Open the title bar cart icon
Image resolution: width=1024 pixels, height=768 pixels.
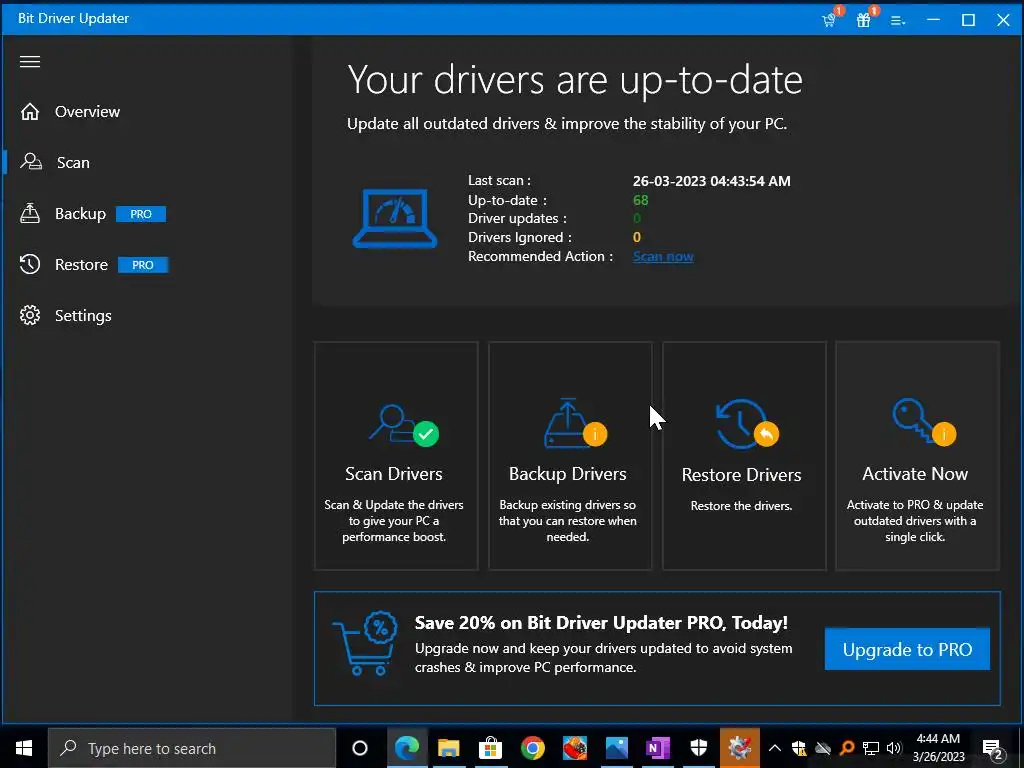click(x=830, y=19)
